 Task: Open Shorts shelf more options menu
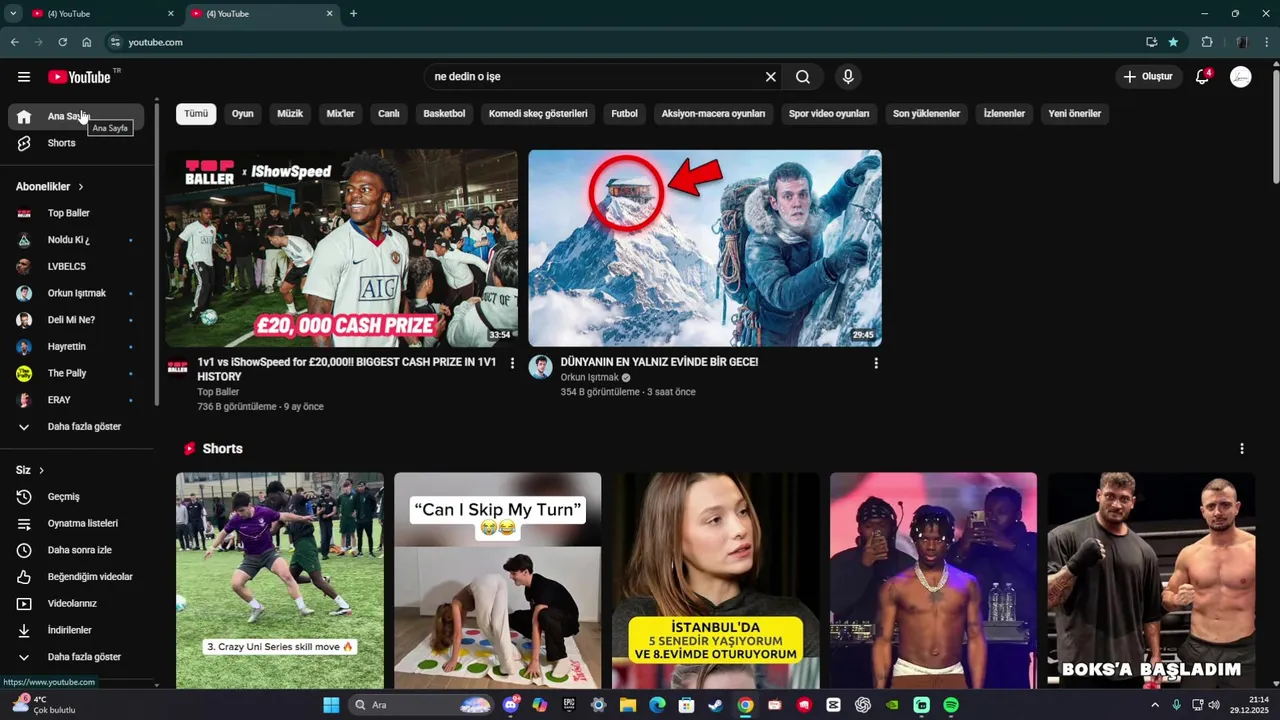(1242, 449)
